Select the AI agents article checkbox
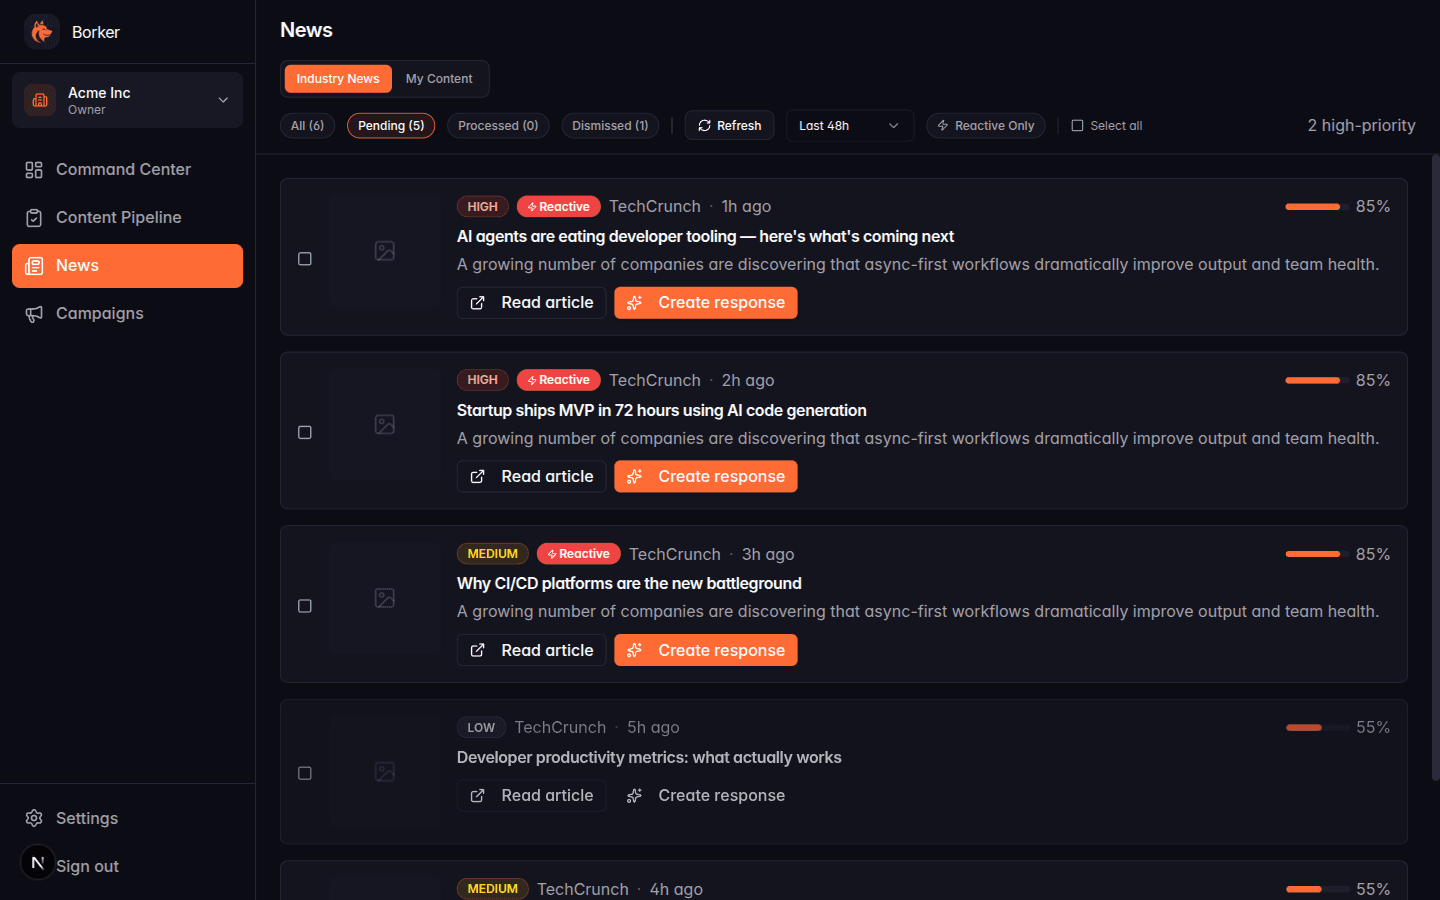1440x900 pixels. click(305, 258)
